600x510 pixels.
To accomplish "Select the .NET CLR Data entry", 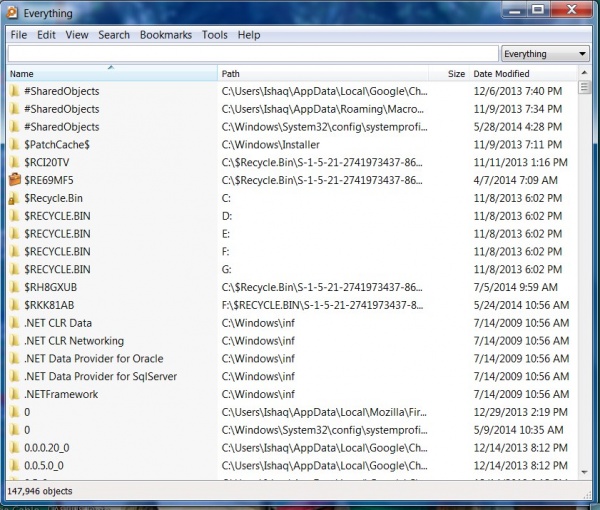I will (x=58, y=323).
